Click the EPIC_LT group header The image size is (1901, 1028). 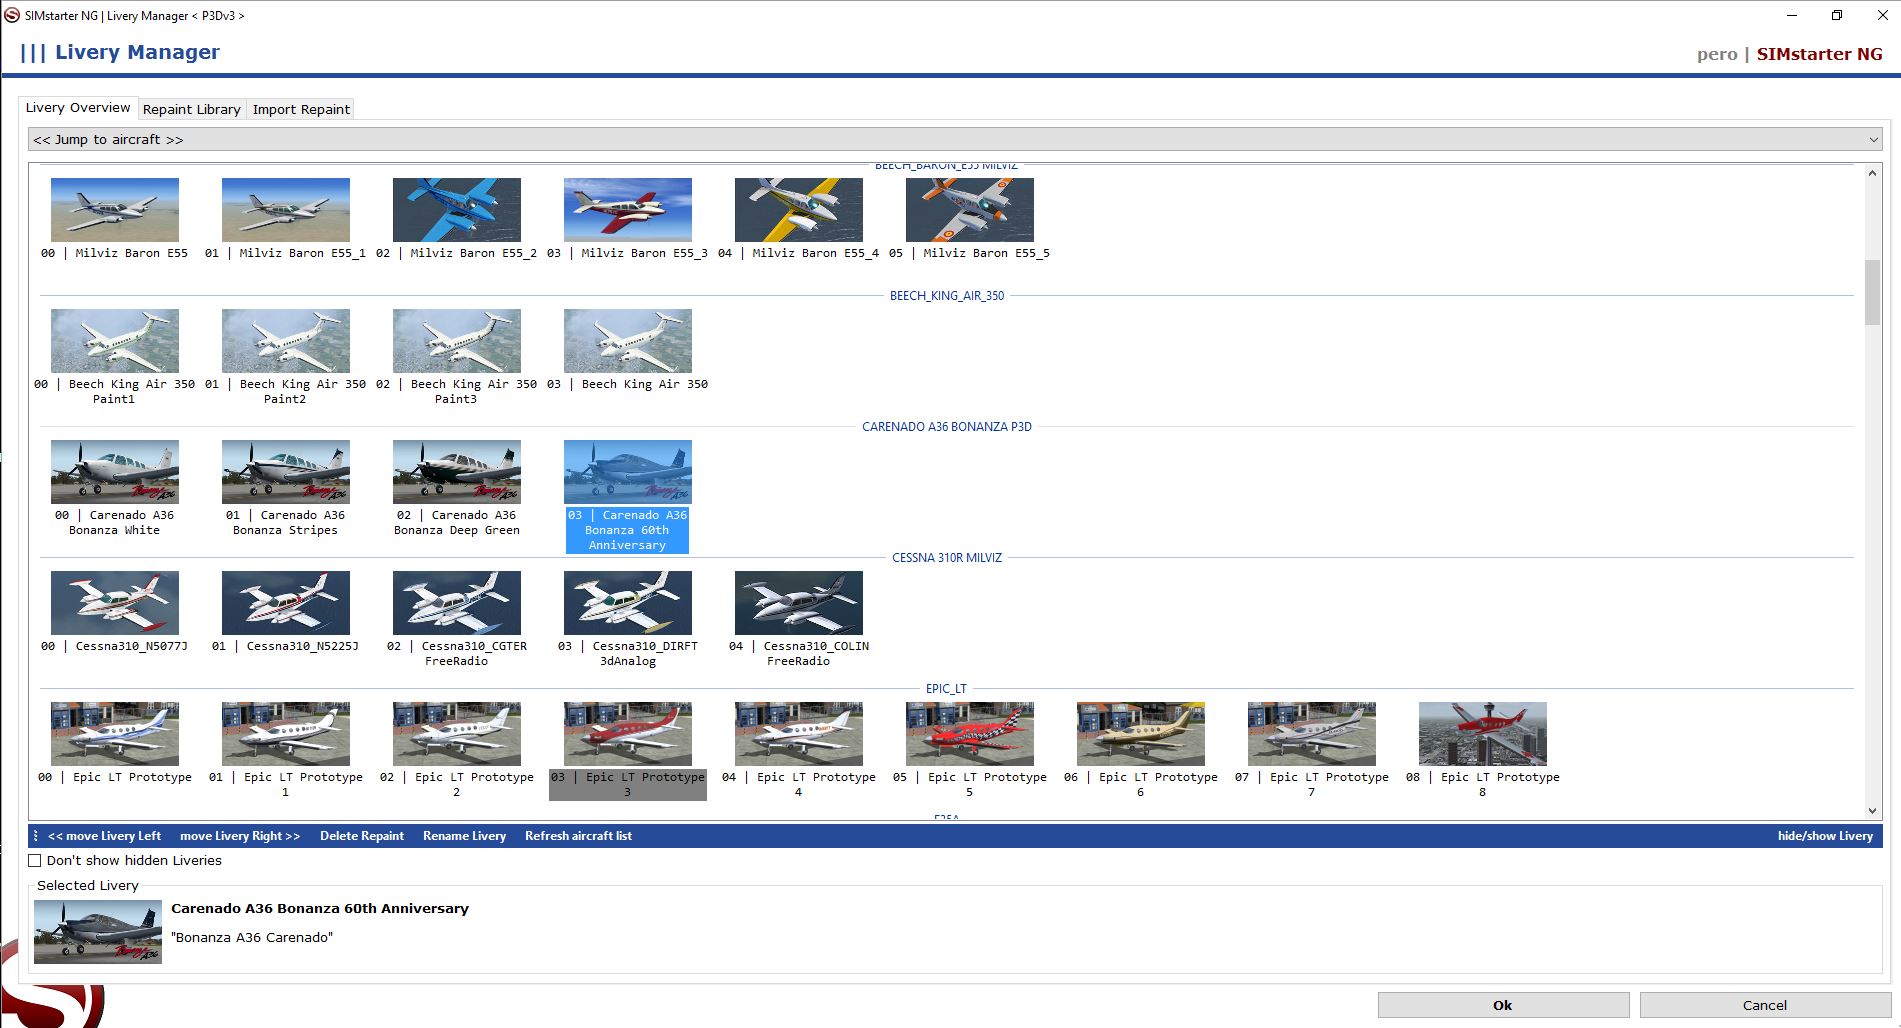click(946, 689)
